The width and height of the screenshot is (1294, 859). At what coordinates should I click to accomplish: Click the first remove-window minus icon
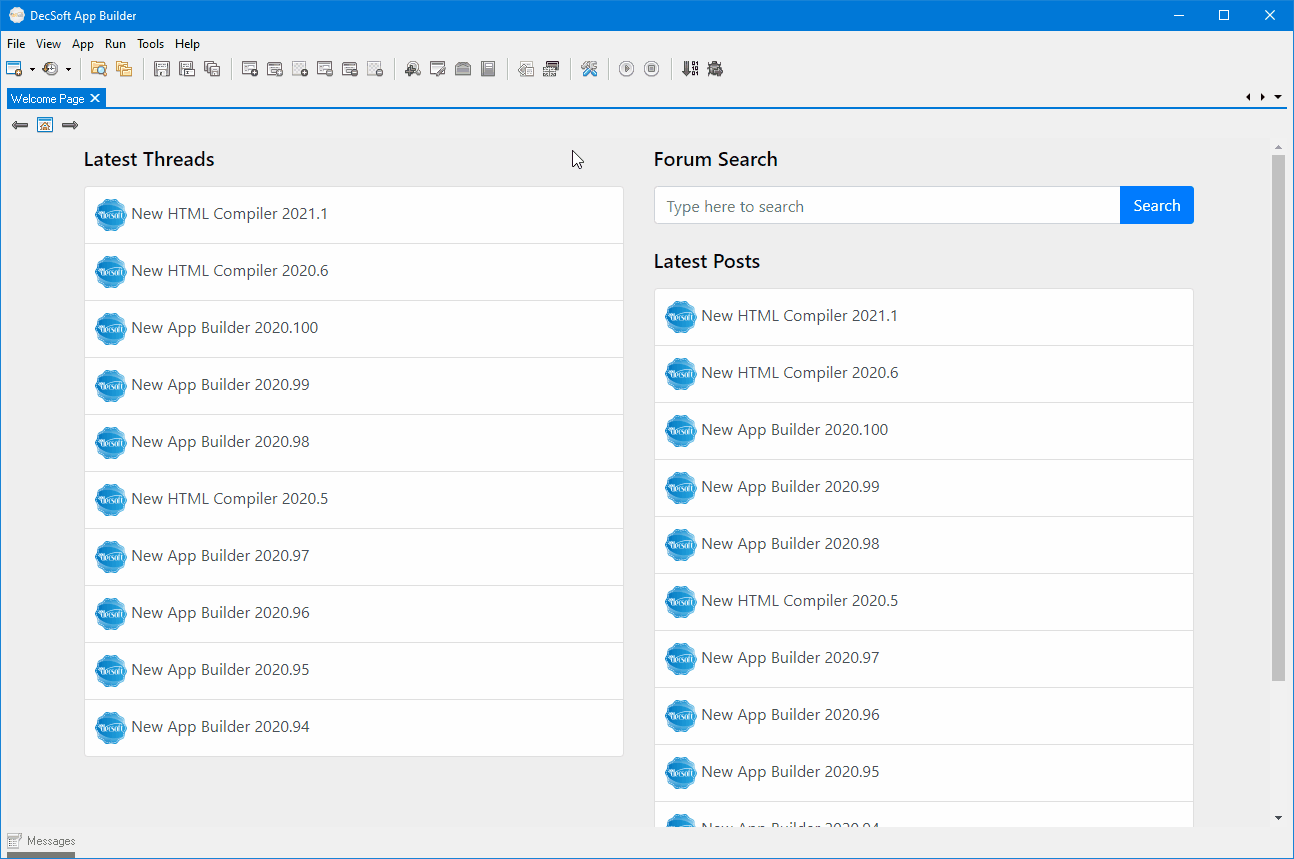coord(325,69)
